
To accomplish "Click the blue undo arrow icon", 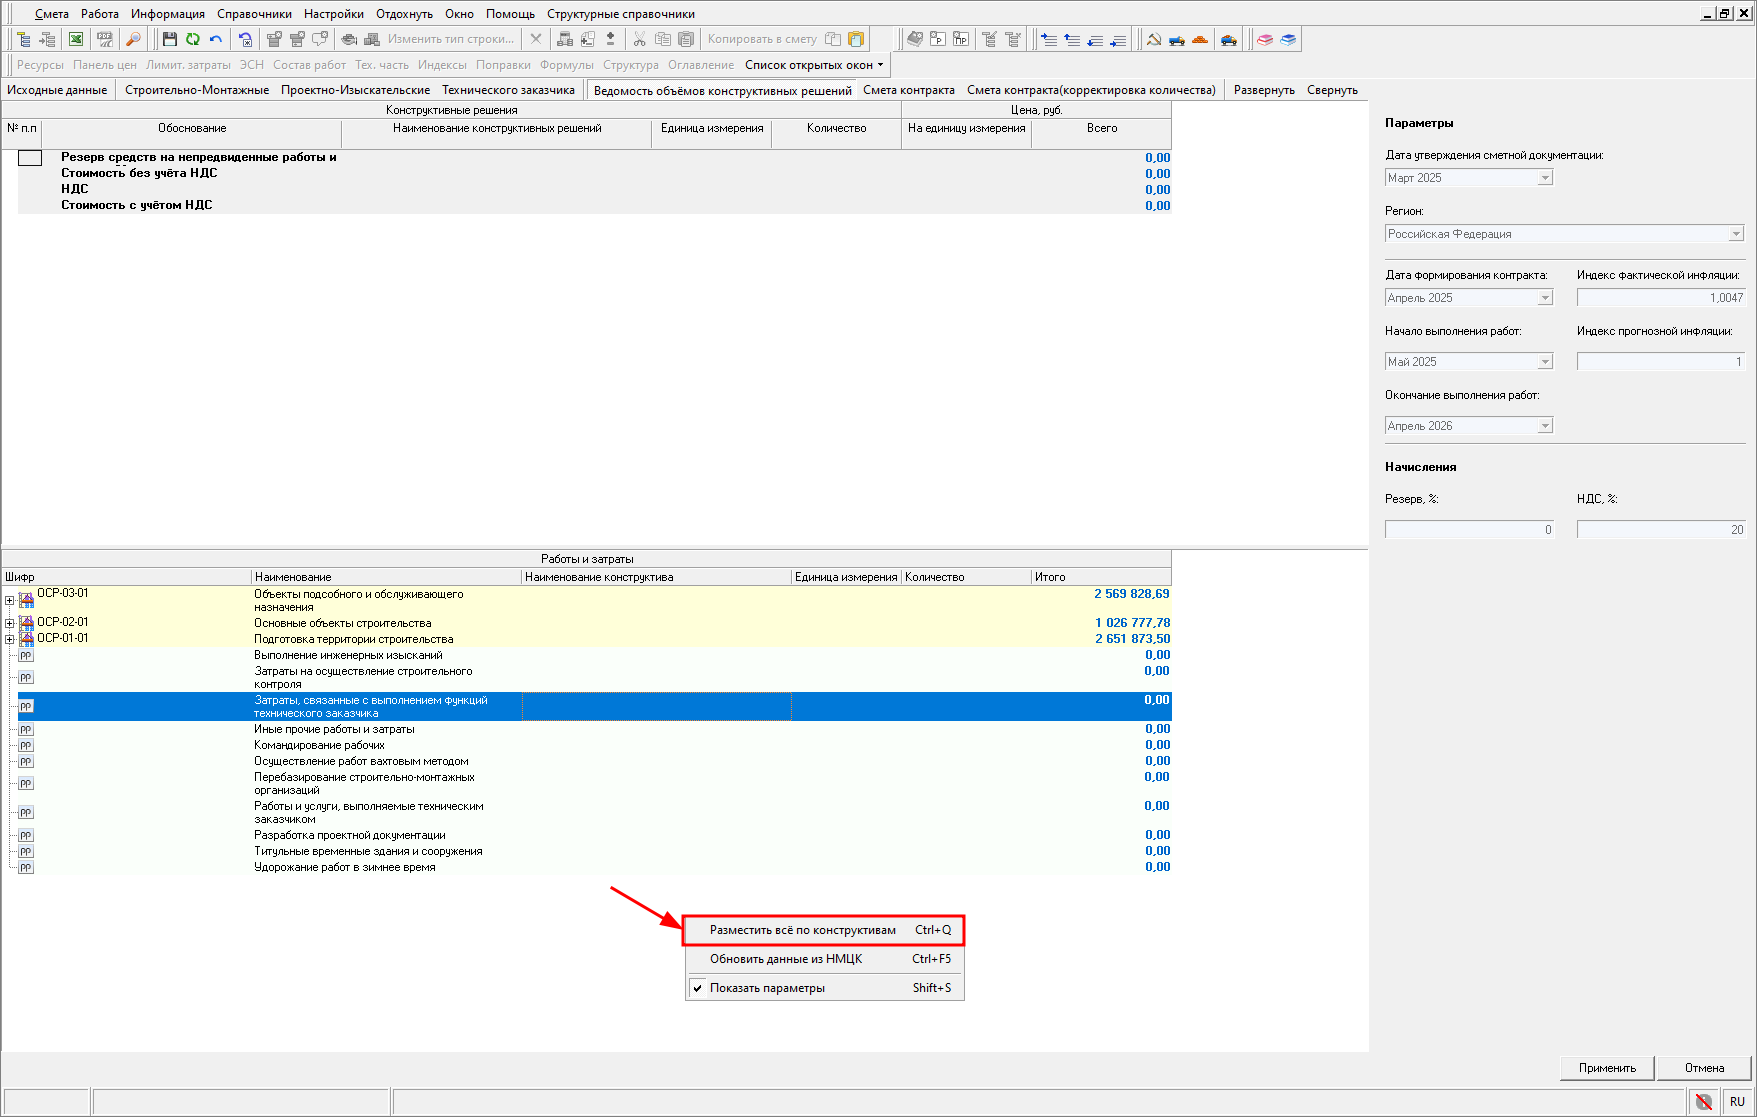I will pos(215,39).
